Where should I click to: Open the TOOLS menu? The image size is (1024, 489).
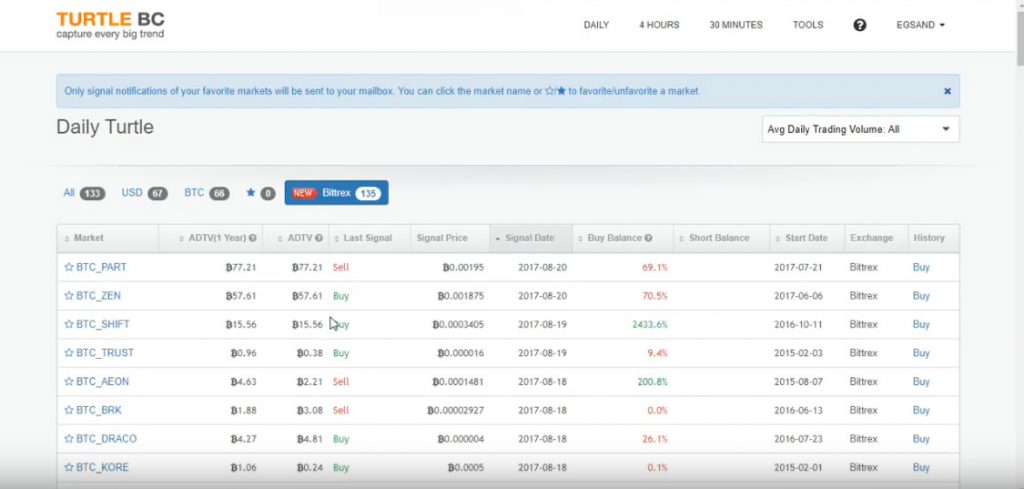[x=808, y=25]
